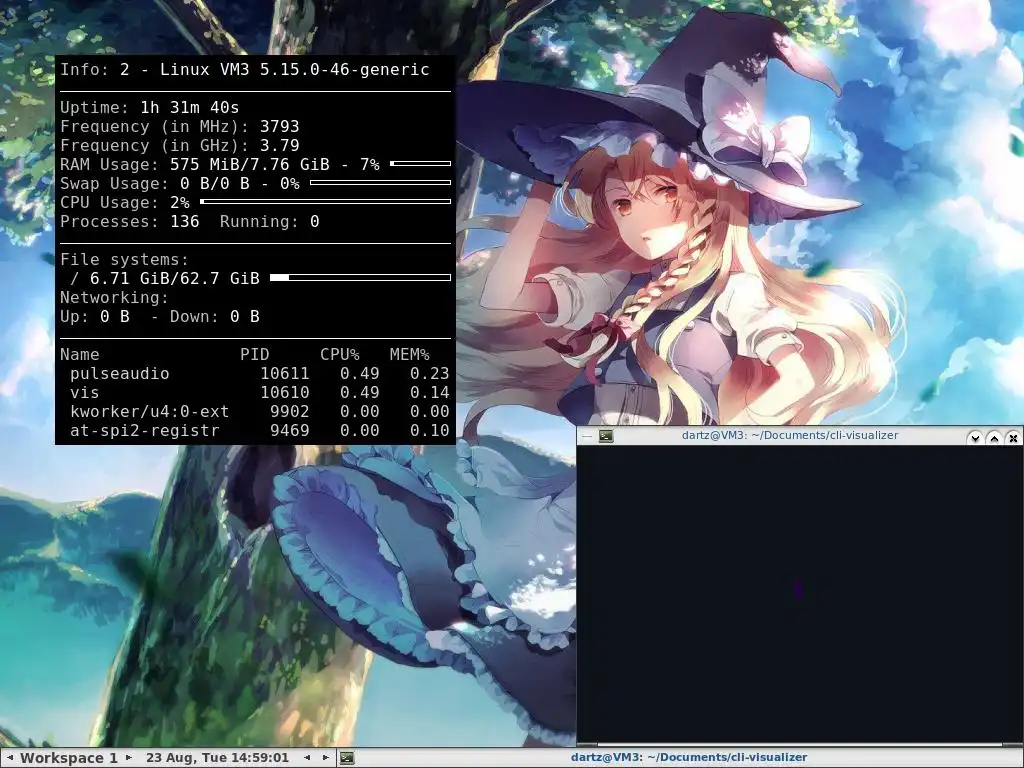1024x768 pixels.
Task: Click the Frequency in MHz value 3793
Action: pos(280,126)
